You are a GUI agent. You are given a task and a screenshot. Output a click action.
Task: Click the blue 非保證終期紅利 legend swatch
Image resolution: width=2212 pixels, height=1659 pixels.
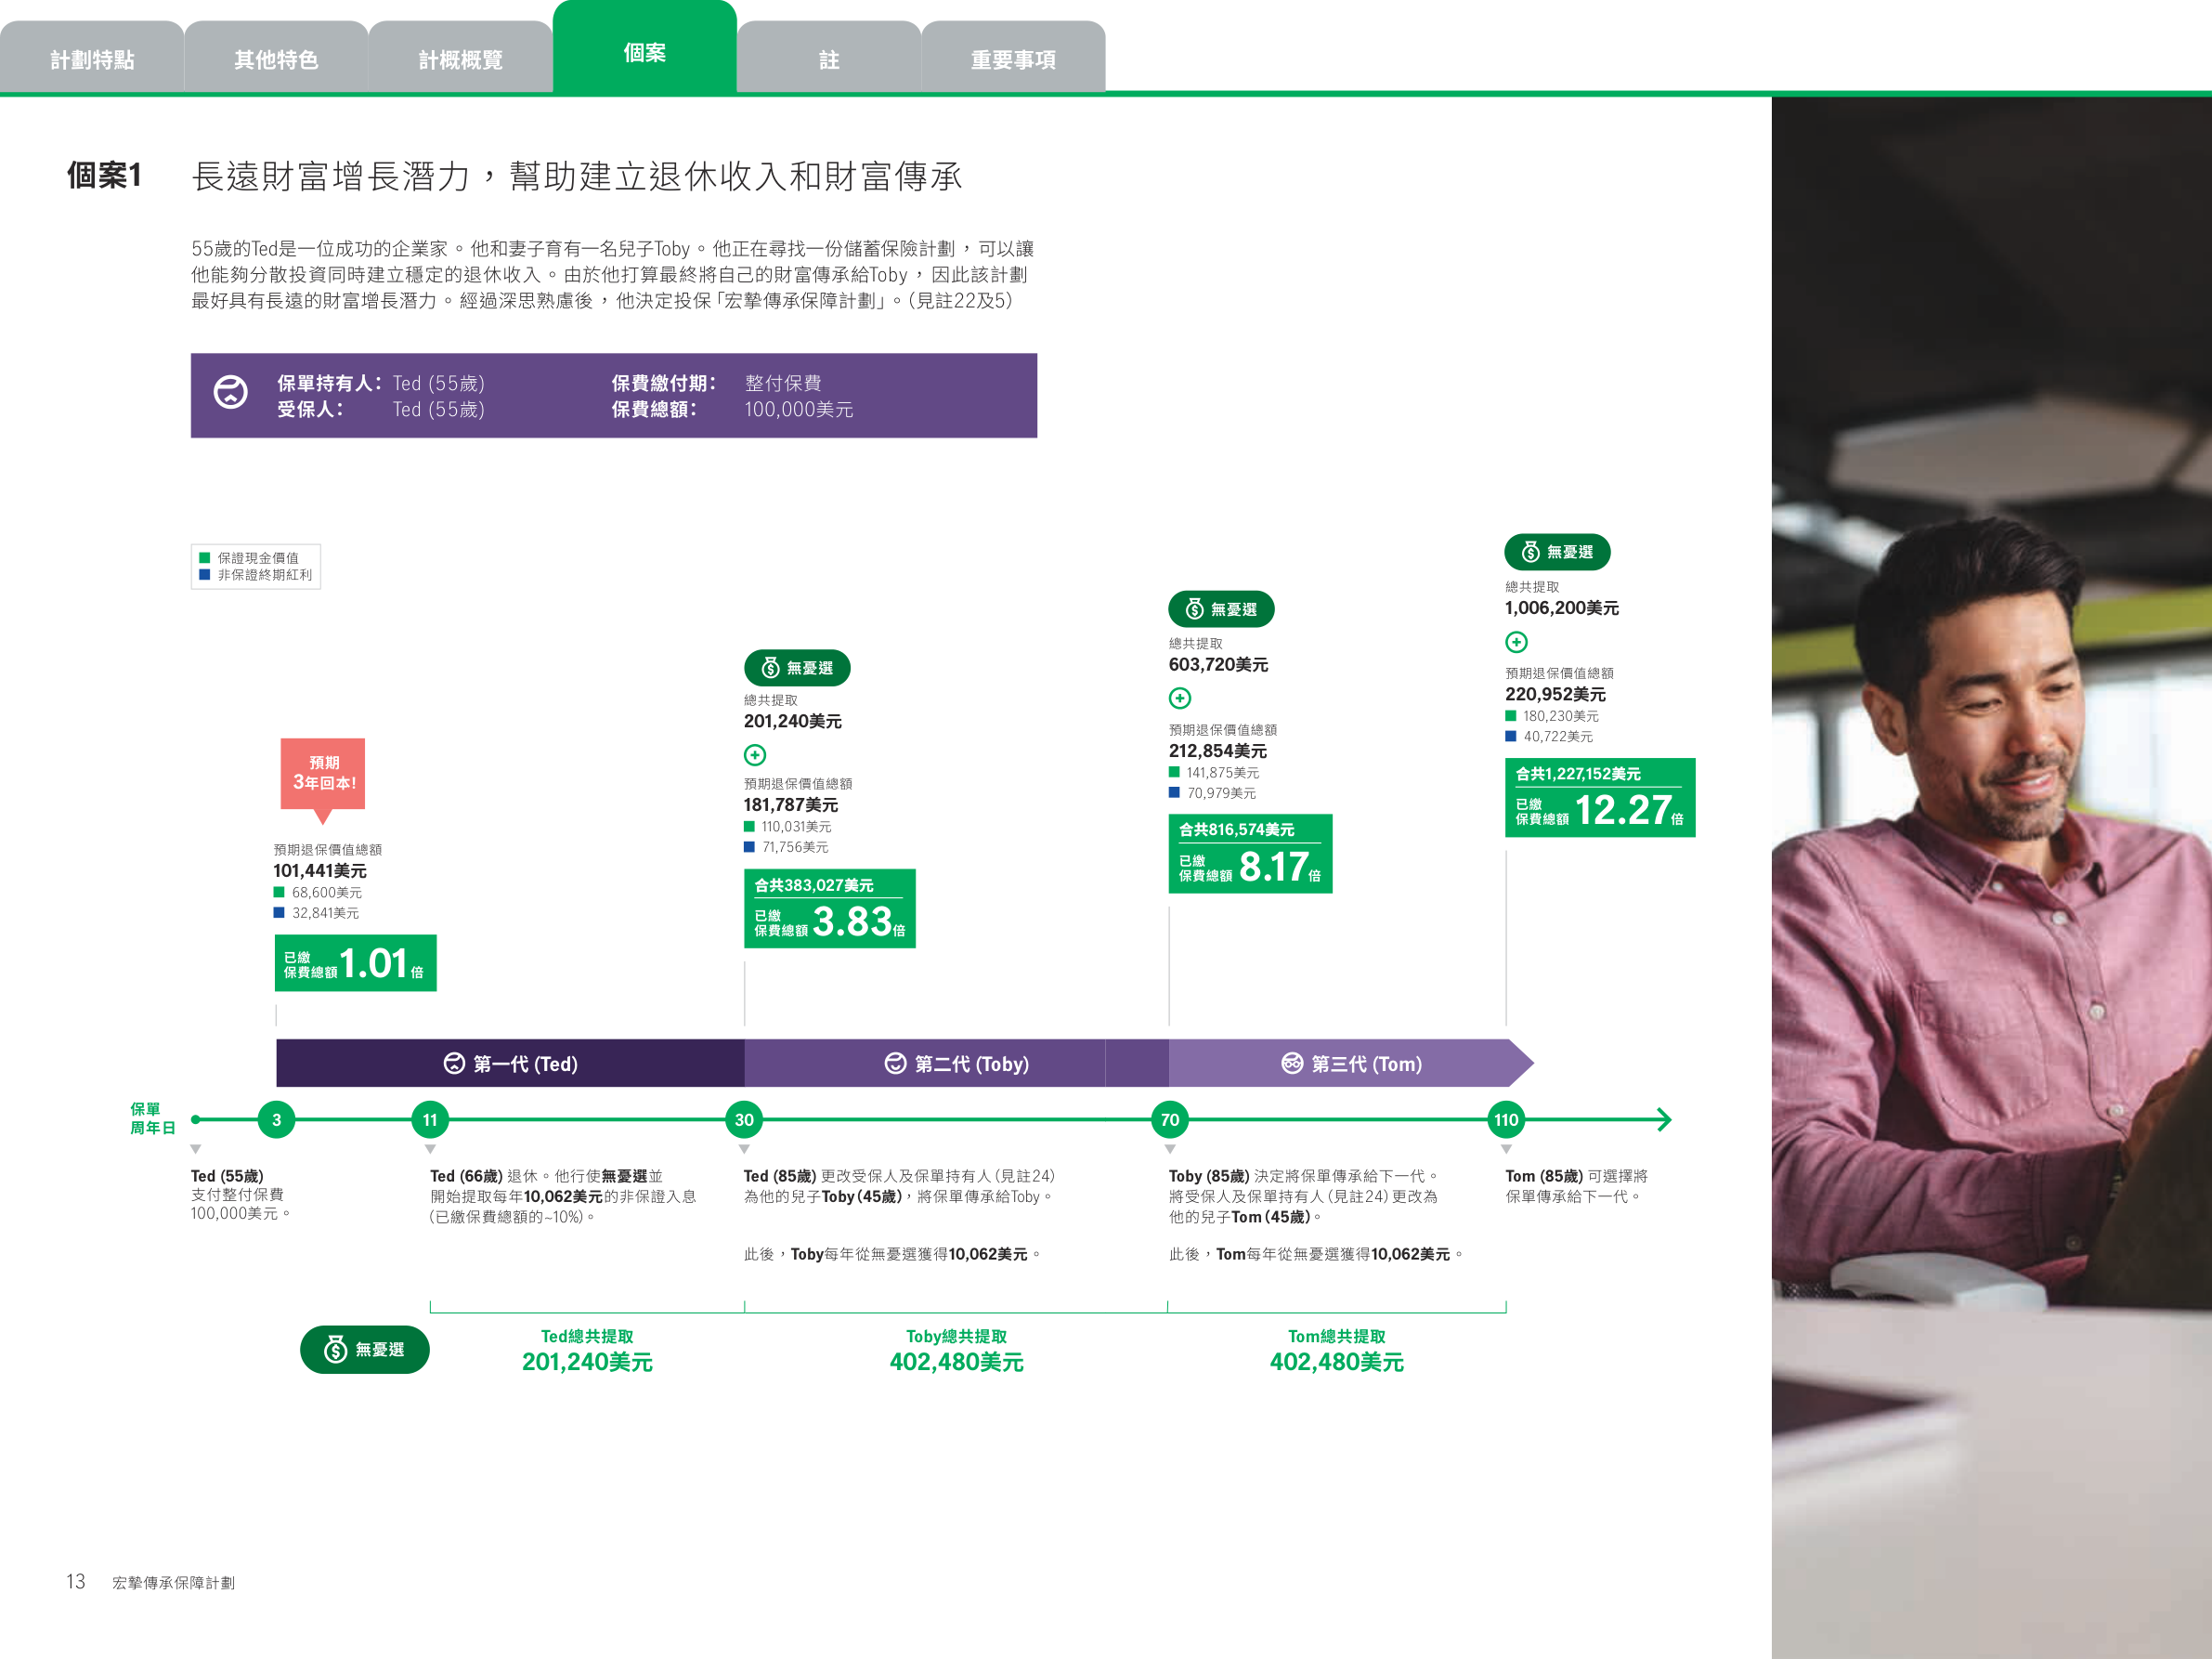coord(205,575)
